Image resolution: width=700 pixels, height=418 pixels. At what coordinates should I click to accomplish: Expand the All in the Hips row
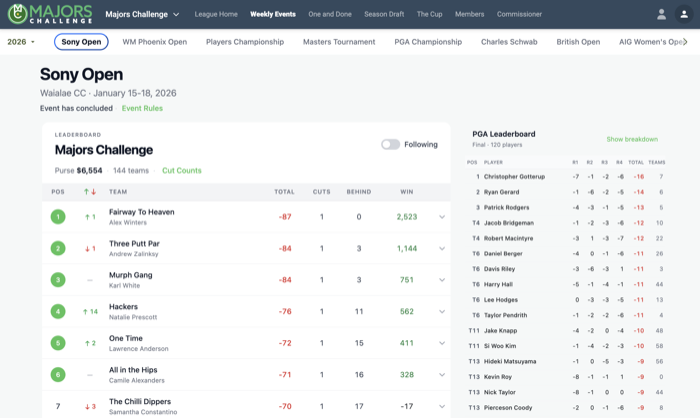pos(442,375)
